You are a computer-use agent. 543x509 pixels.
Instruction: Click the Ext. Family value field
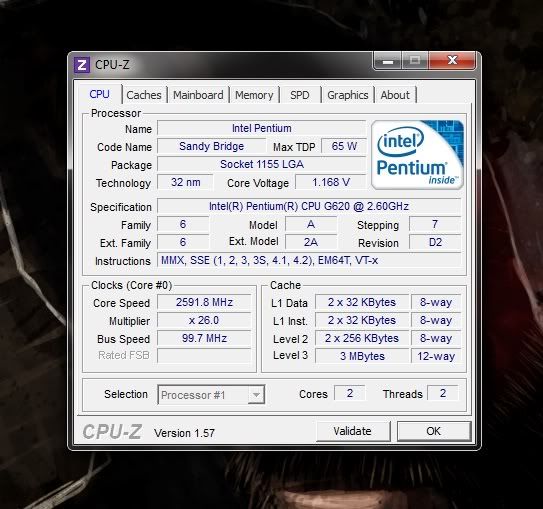[x=183, y=242]
